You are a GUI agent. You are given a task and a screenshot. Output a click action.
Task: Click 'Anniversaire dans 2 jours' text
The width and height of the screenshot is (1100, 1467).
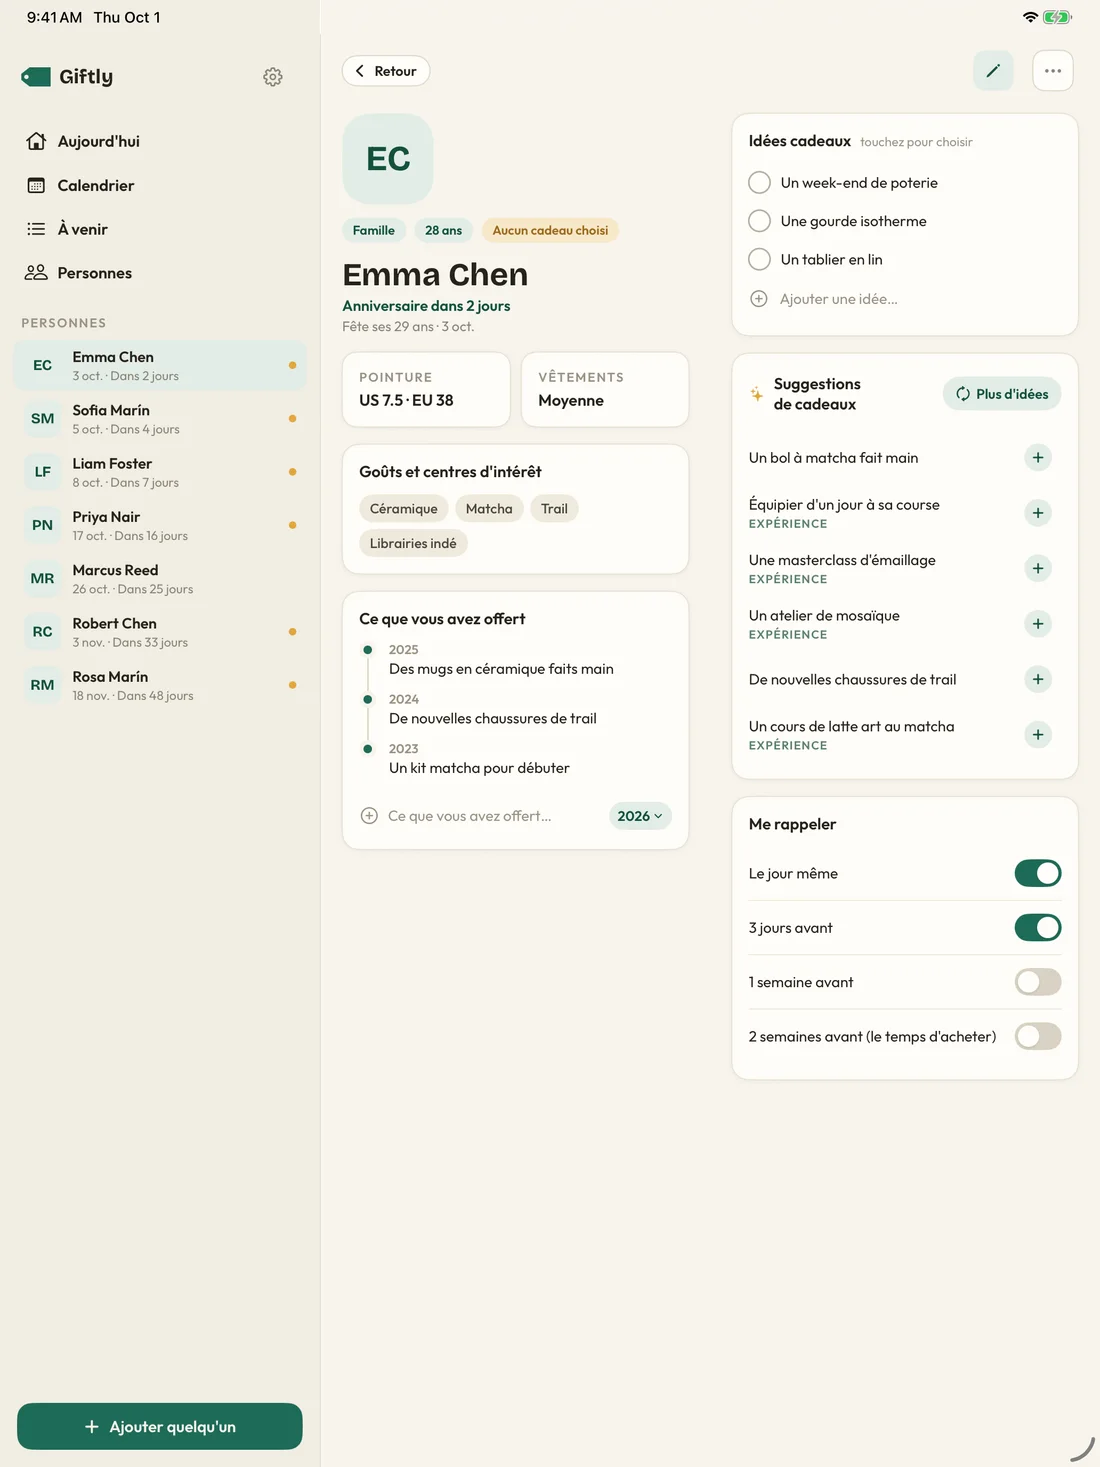pyautogui.click(x=426, y=306)
